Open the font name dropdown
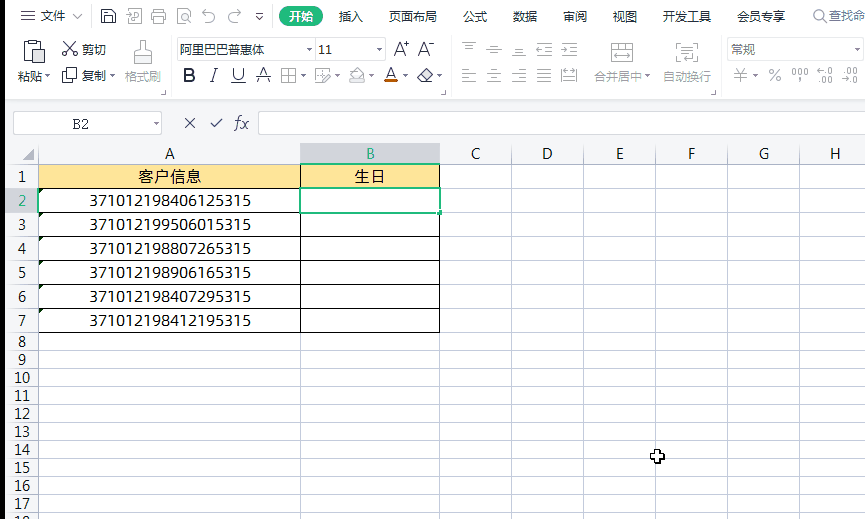The height and width of the screenshot is (519, 865). tap(309, 50)
